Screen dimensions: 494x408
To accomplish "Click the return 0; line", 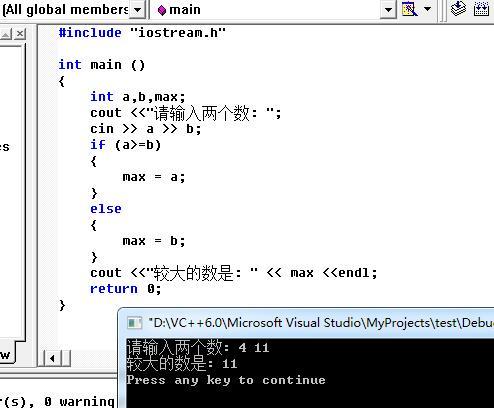I will [x=126, y=289].
